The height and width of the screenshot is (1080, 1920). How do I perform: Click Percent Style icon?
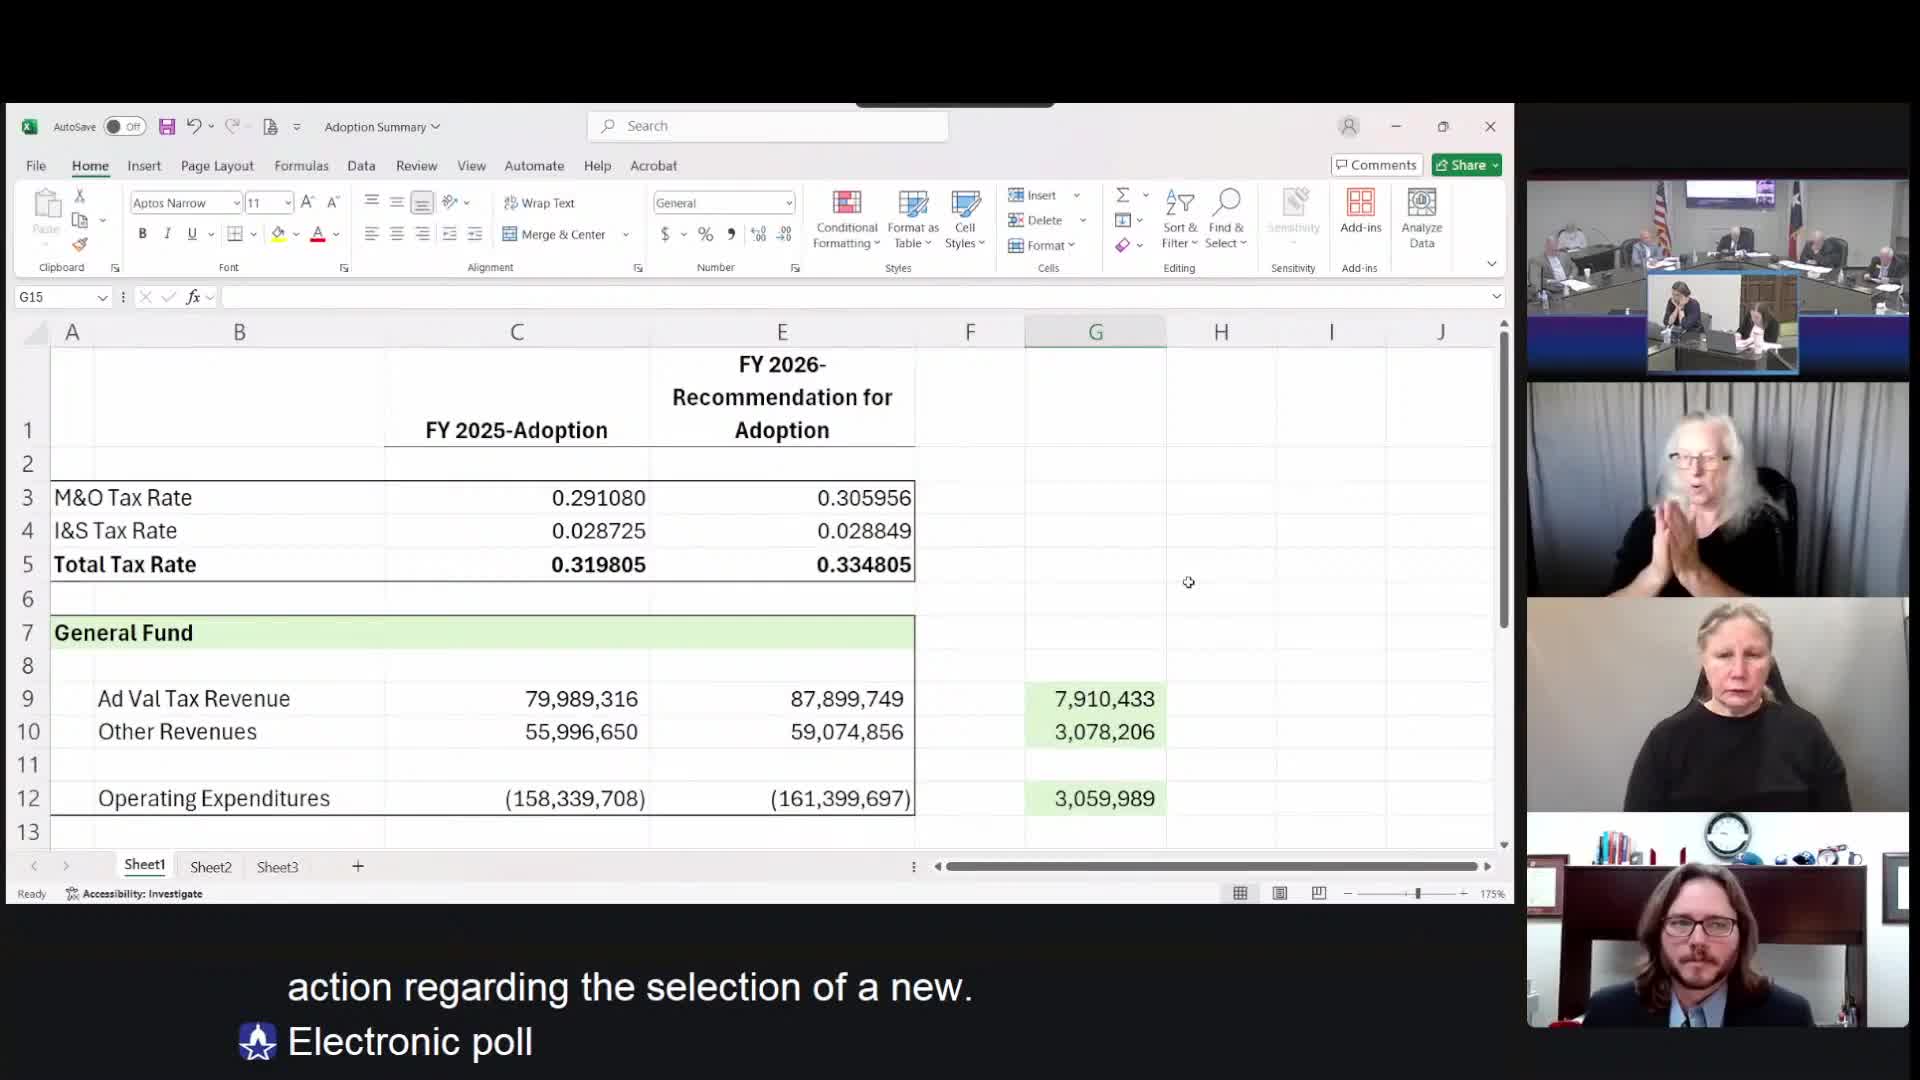coord(705,234)
